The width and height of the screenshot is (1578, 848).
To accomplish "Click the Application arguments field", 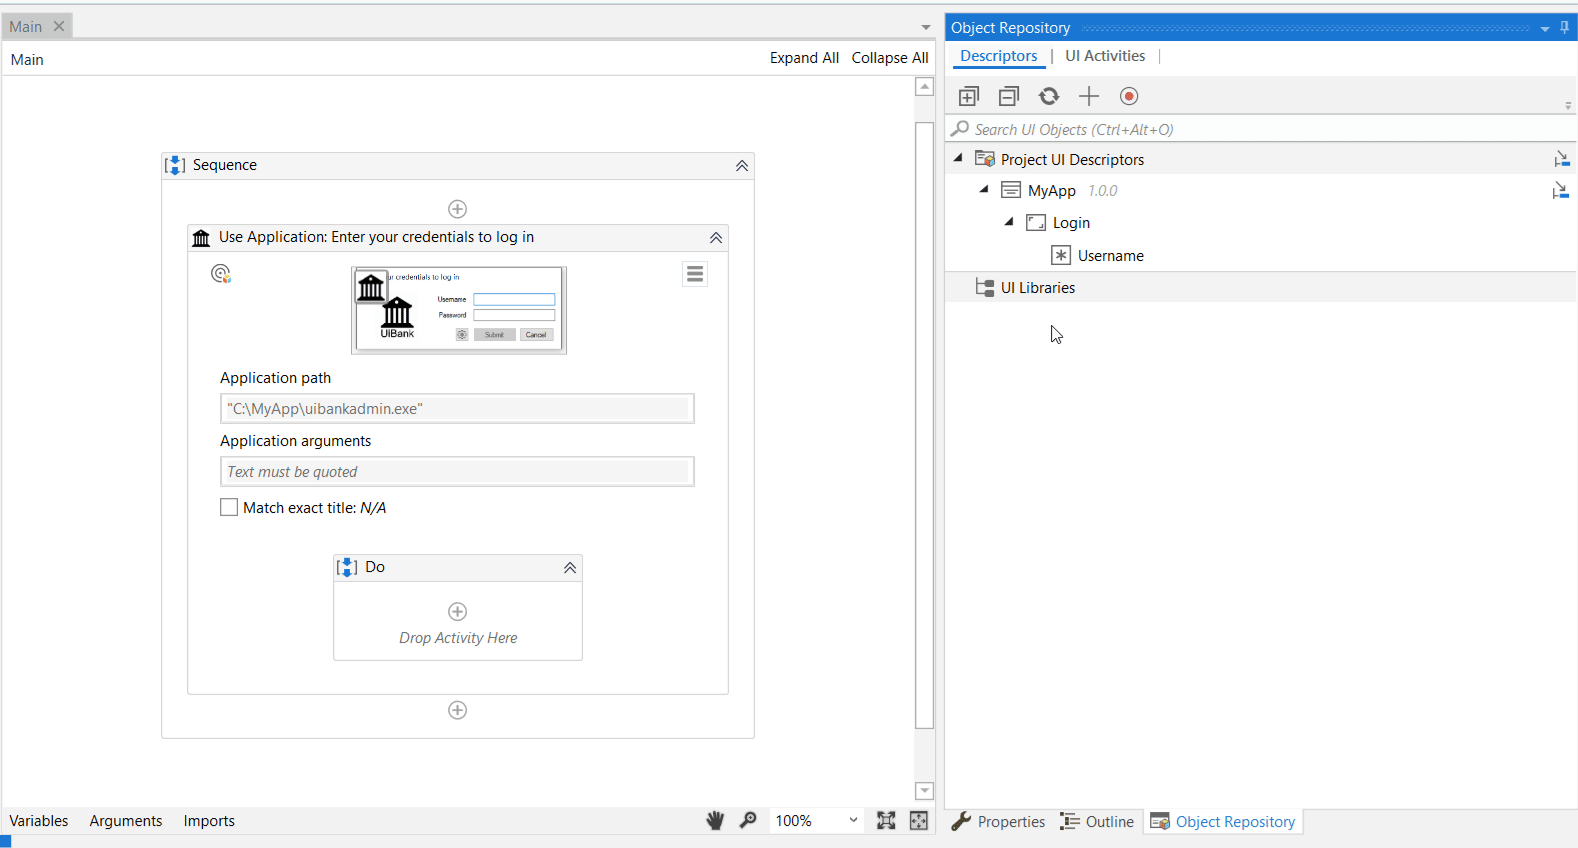I will click(x=457, y=471).
